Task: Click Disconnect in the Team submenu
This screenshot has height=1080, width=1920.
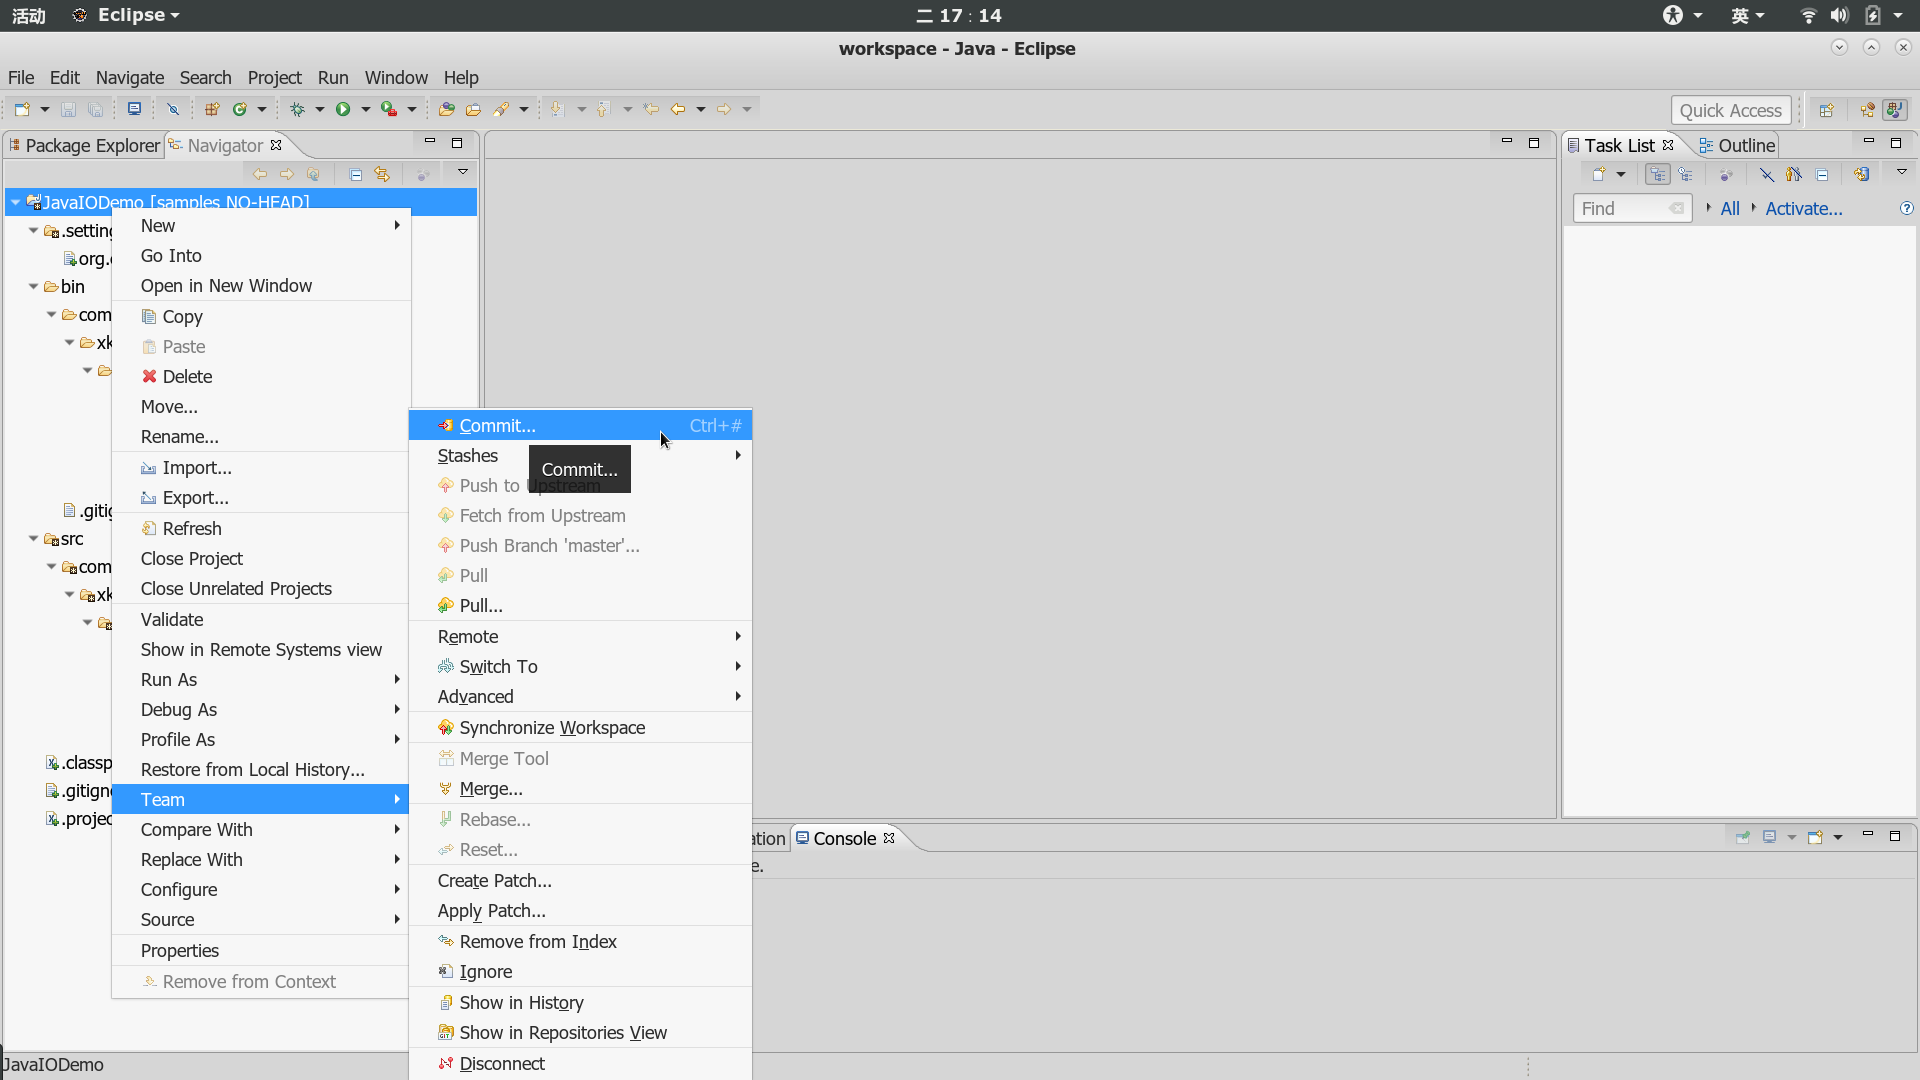Action: click(x=580, y=1063)
